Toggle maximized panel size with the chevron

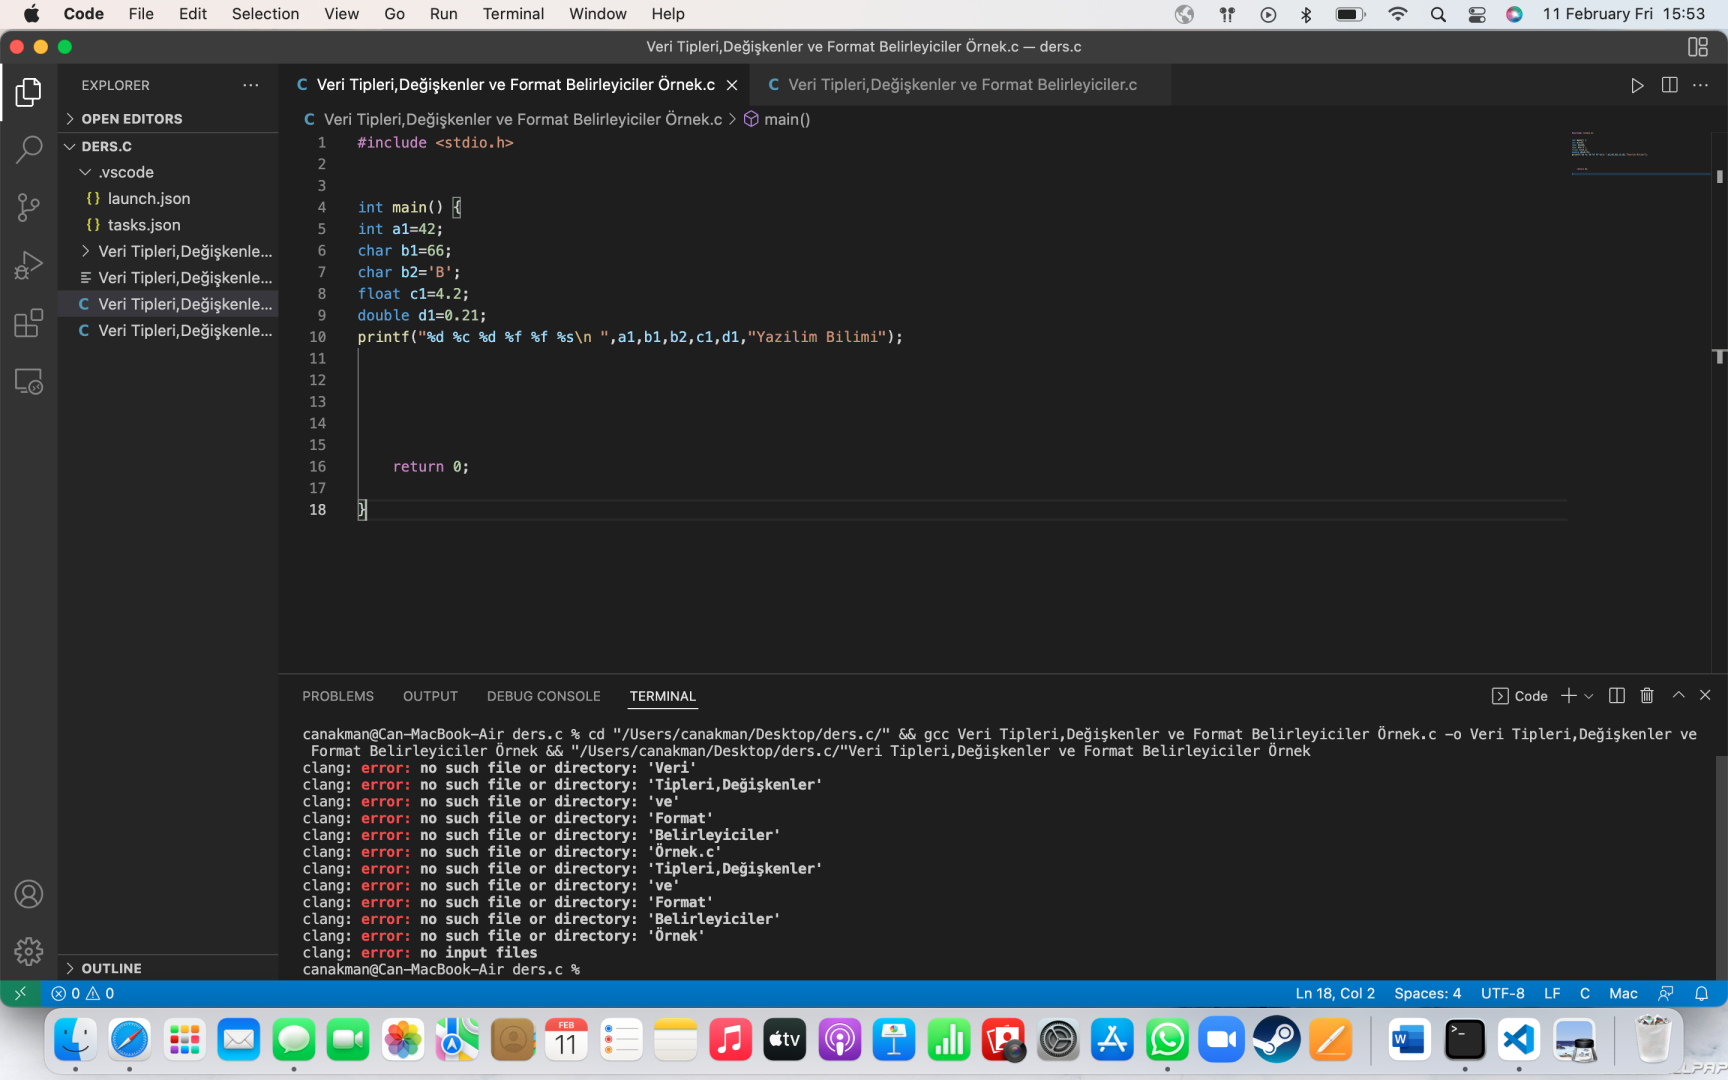[x=1678, y=696]
